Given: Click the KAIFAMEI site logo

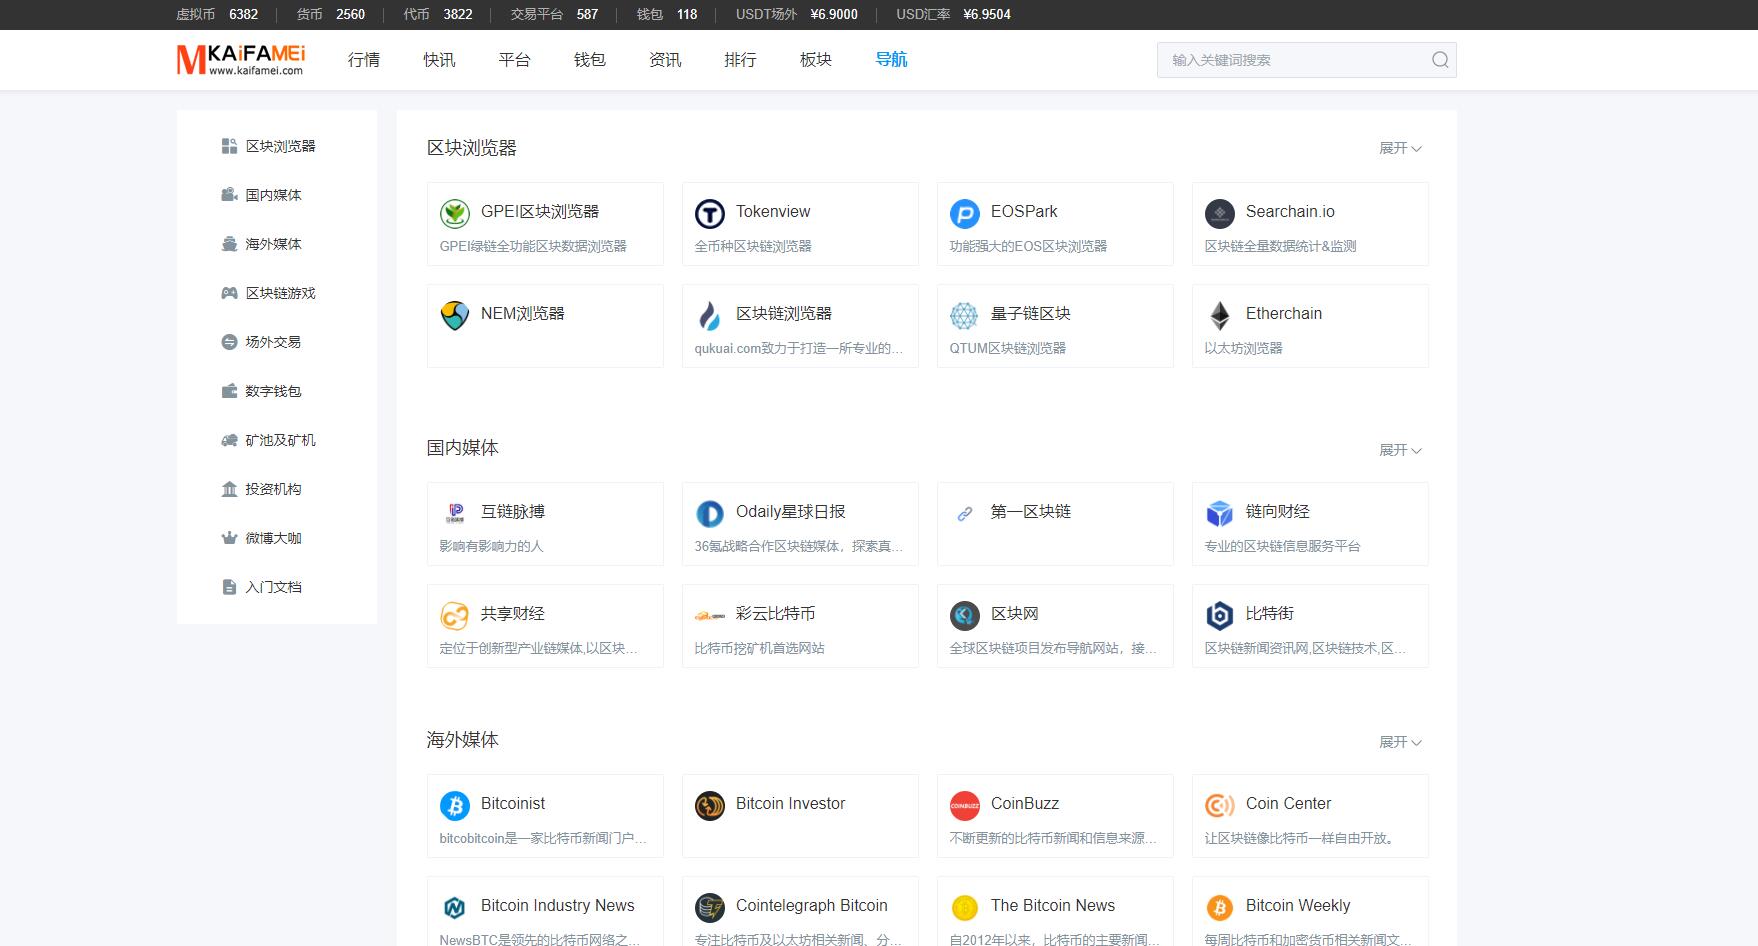Looking at the screenshot, I should 241,60.
